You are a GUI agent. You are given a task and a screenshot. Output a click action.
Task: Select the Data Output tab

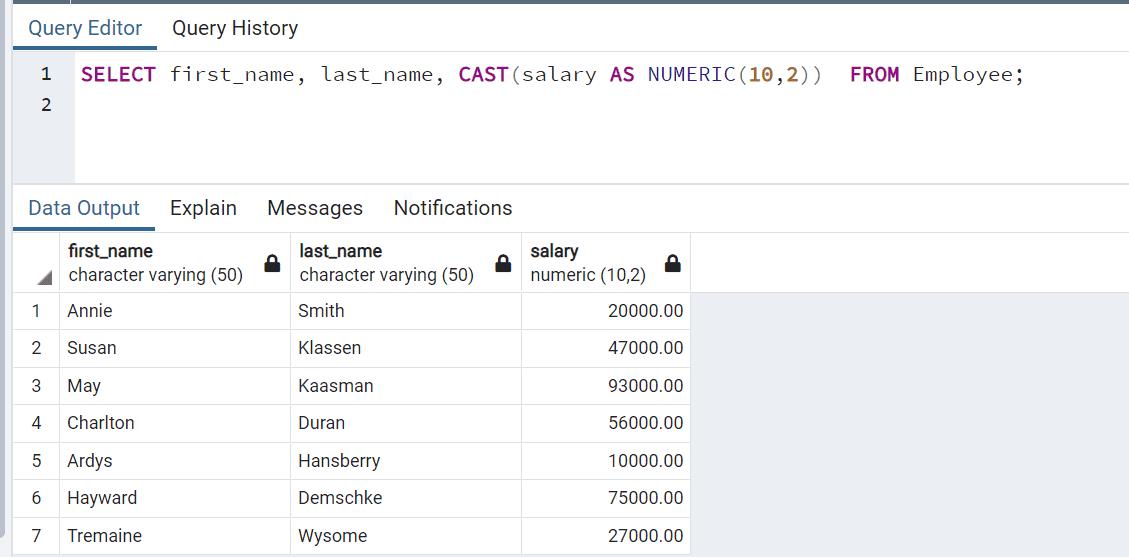[x=84, y=208]
